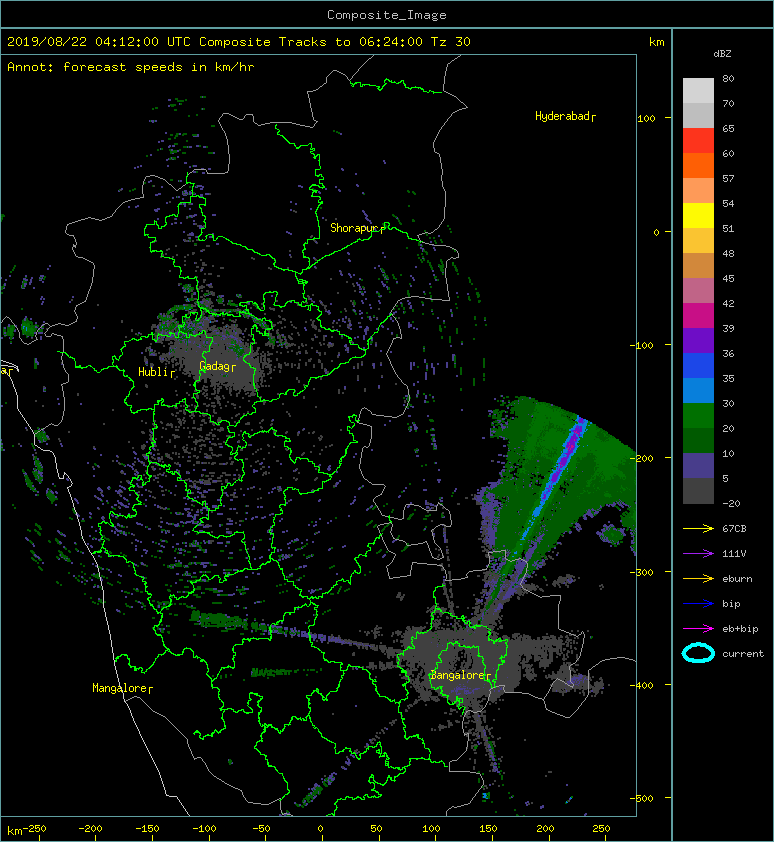Click the 80 value on dBZ scale
This screenshot has width=774, height=842.
[728, 78]
